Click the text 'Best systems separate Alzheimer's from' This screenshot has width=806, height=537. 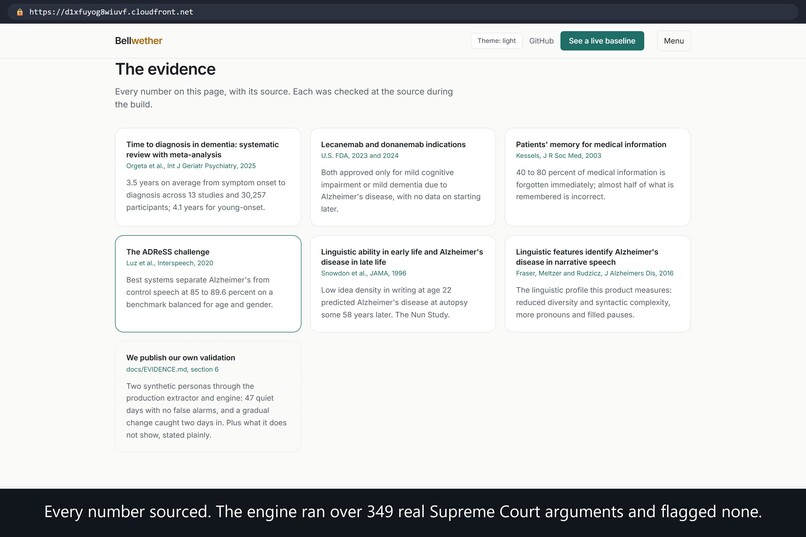pyautogui.click(x=197, y=280)
